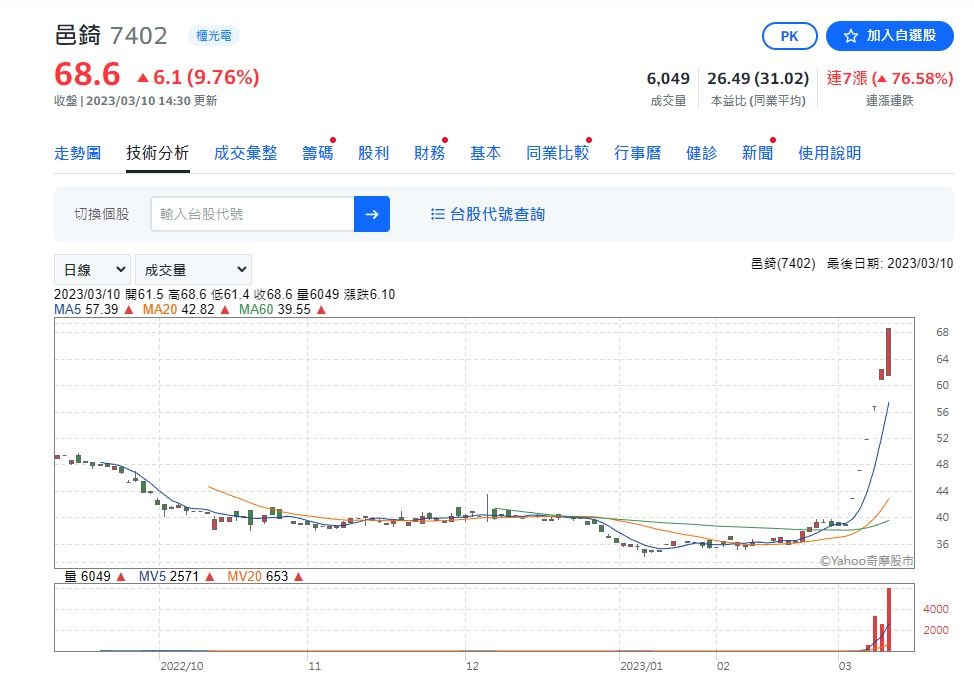Open the 使用說明 tab
974x687 pixels.
(829, 153)
